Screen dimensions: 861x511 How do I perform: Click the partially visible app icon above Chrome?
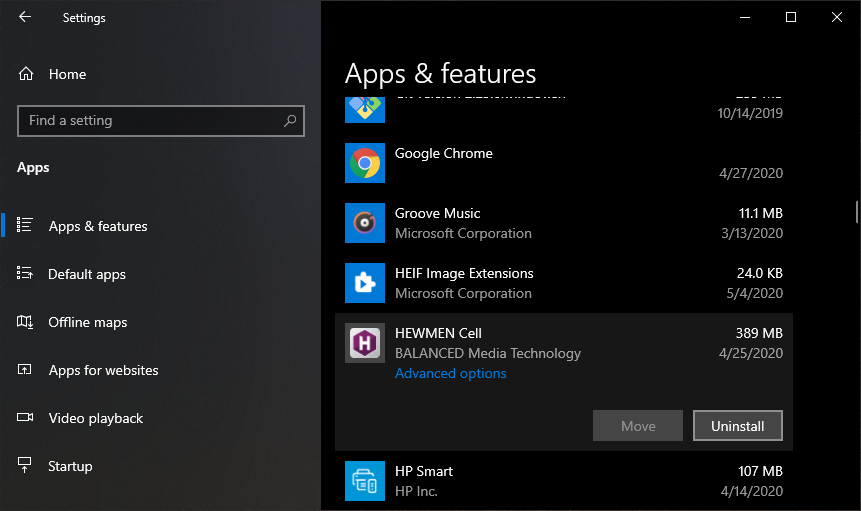click(x=365, y=110)
